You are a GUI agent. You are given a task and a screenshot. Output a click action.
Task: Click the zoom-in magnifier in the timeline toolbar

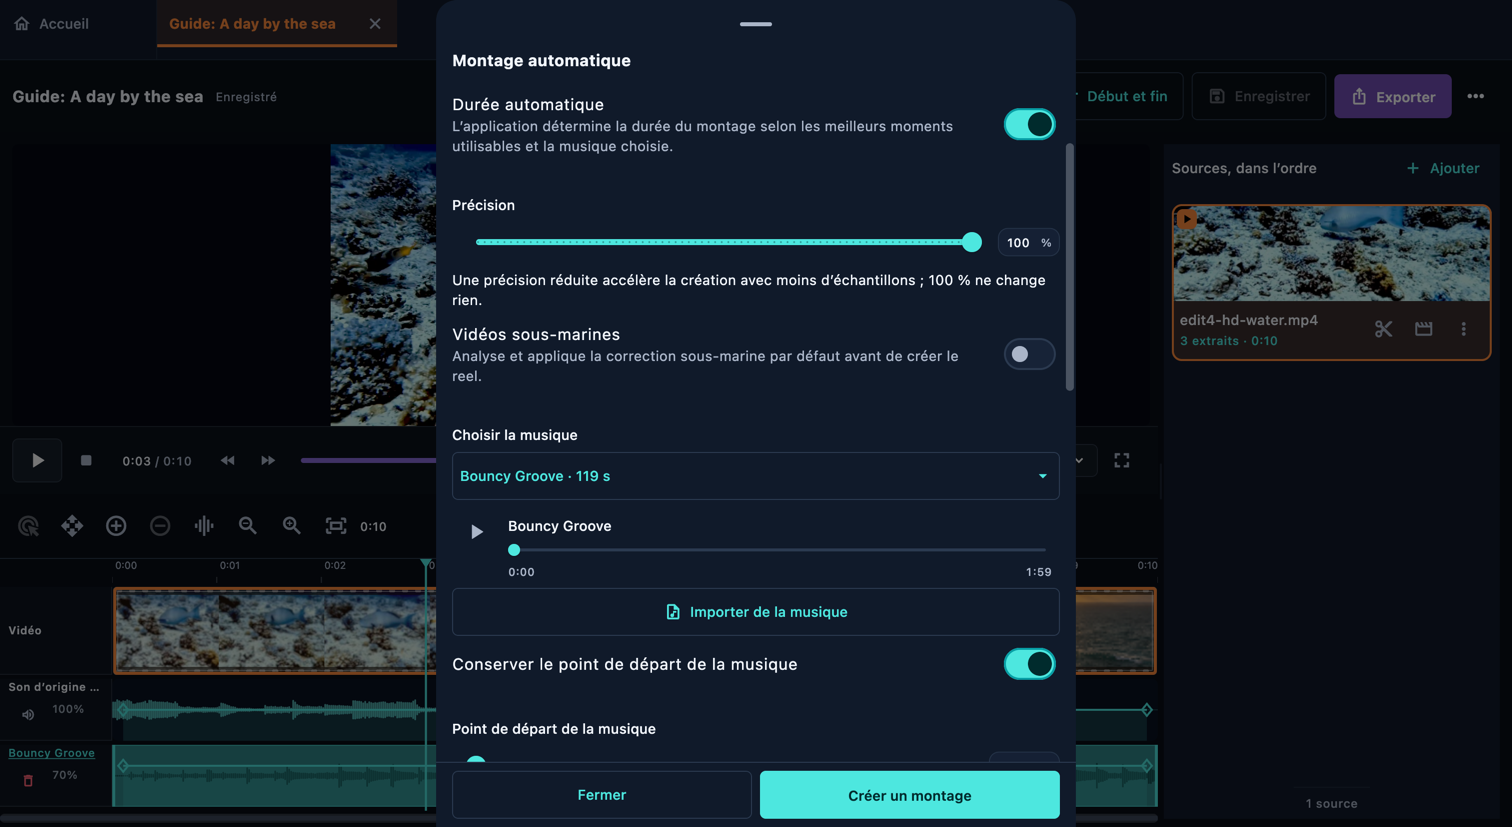coord(292,526)
